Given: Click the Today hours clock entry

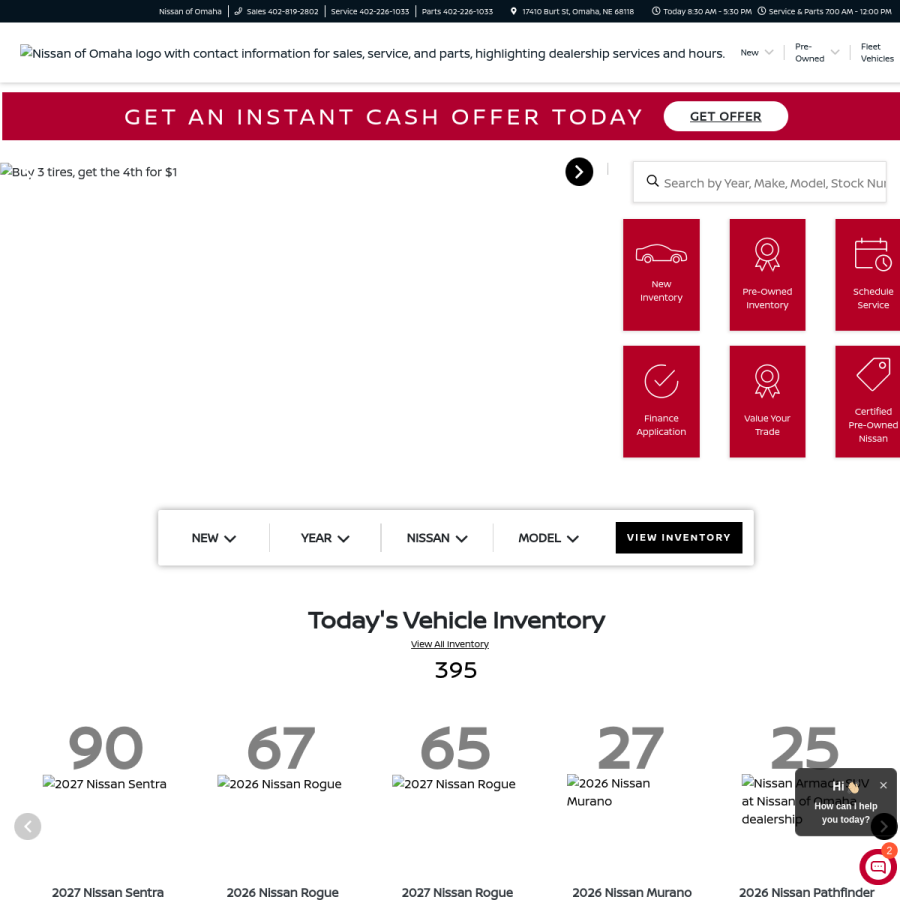Looking at the screenshot, I should pos(701,11).
